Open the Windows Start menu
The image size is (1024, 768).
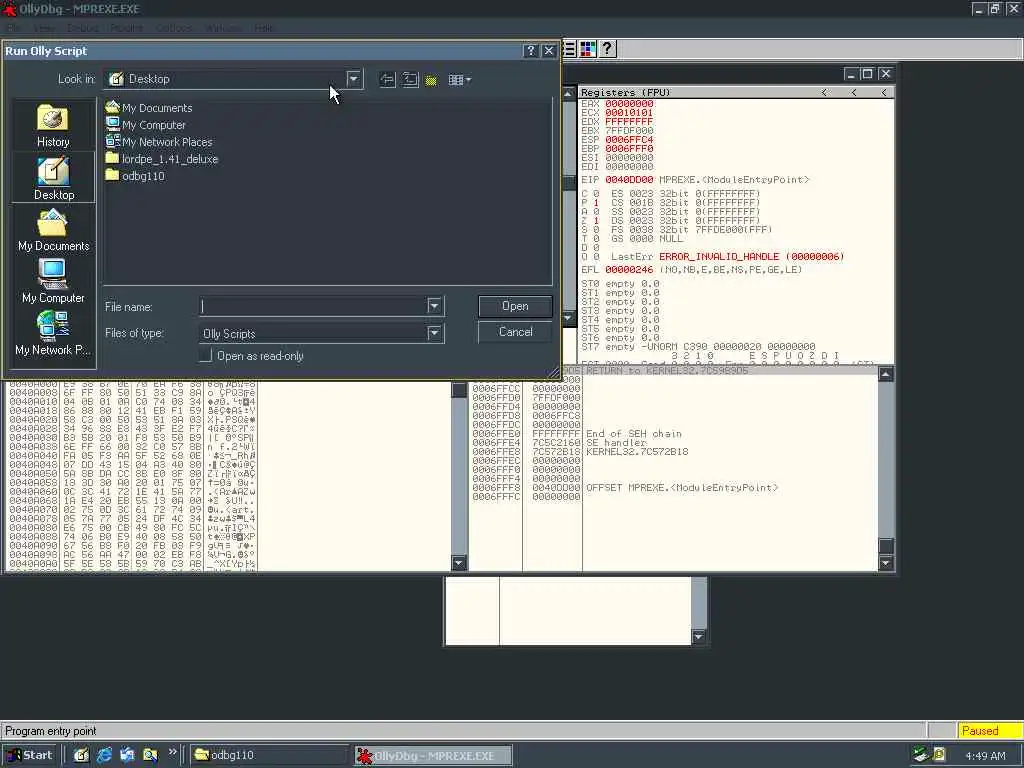pos(29,755)
